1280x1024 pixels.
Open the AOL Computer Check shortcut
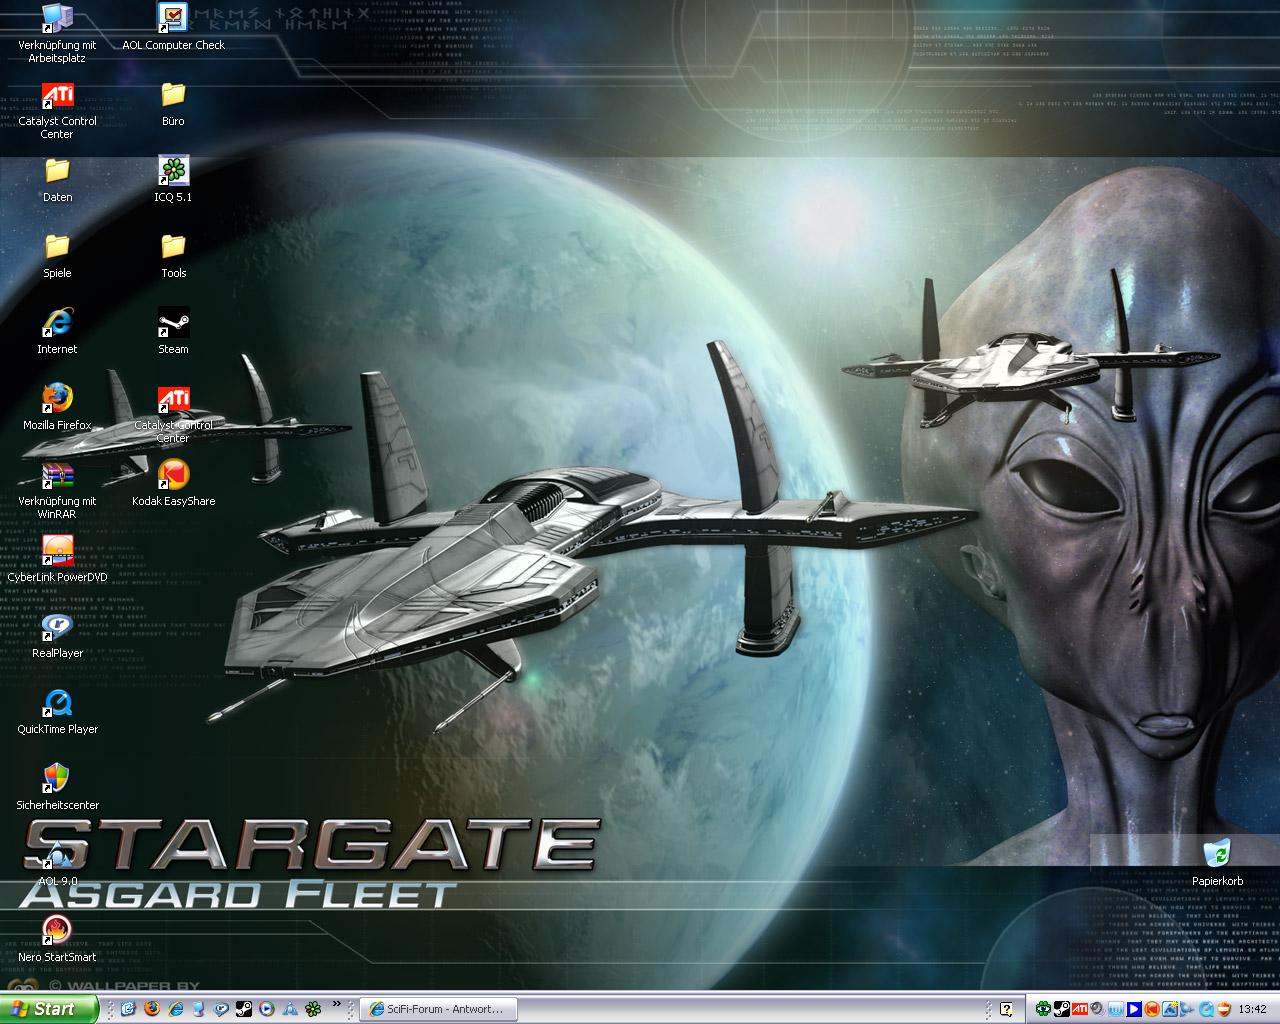173,20
